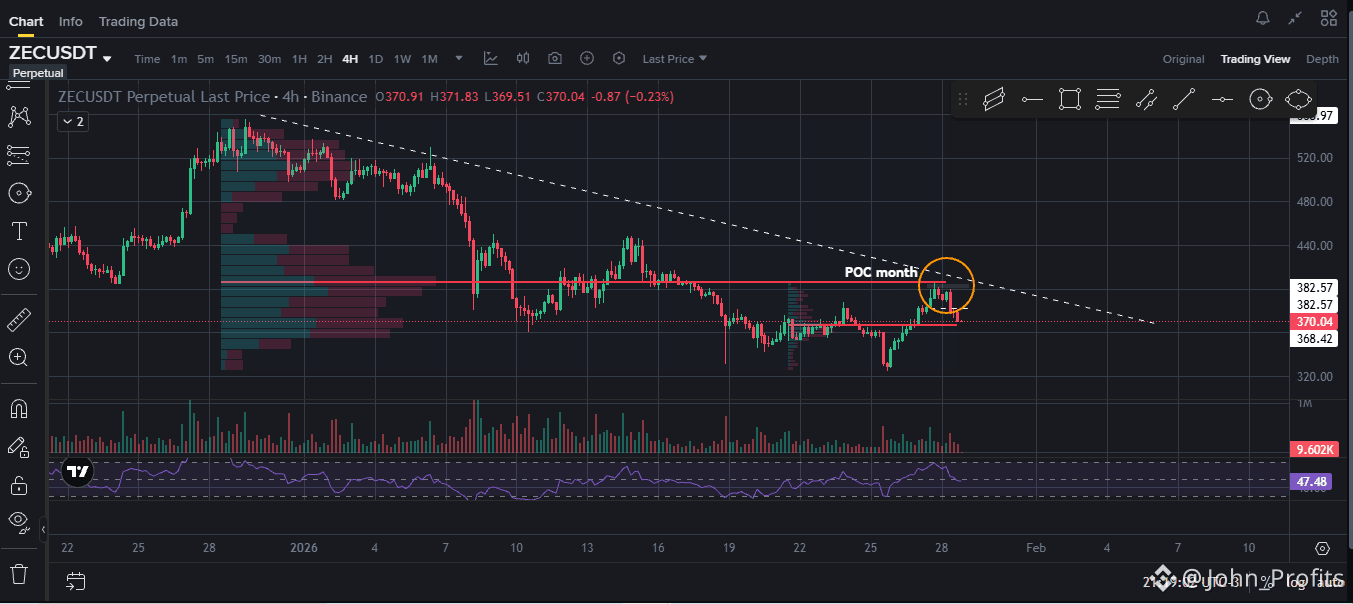The height and width of the screenshot is (604, 1353).
Task: Toggle the log scale option
Action: tap(1298, 581)
